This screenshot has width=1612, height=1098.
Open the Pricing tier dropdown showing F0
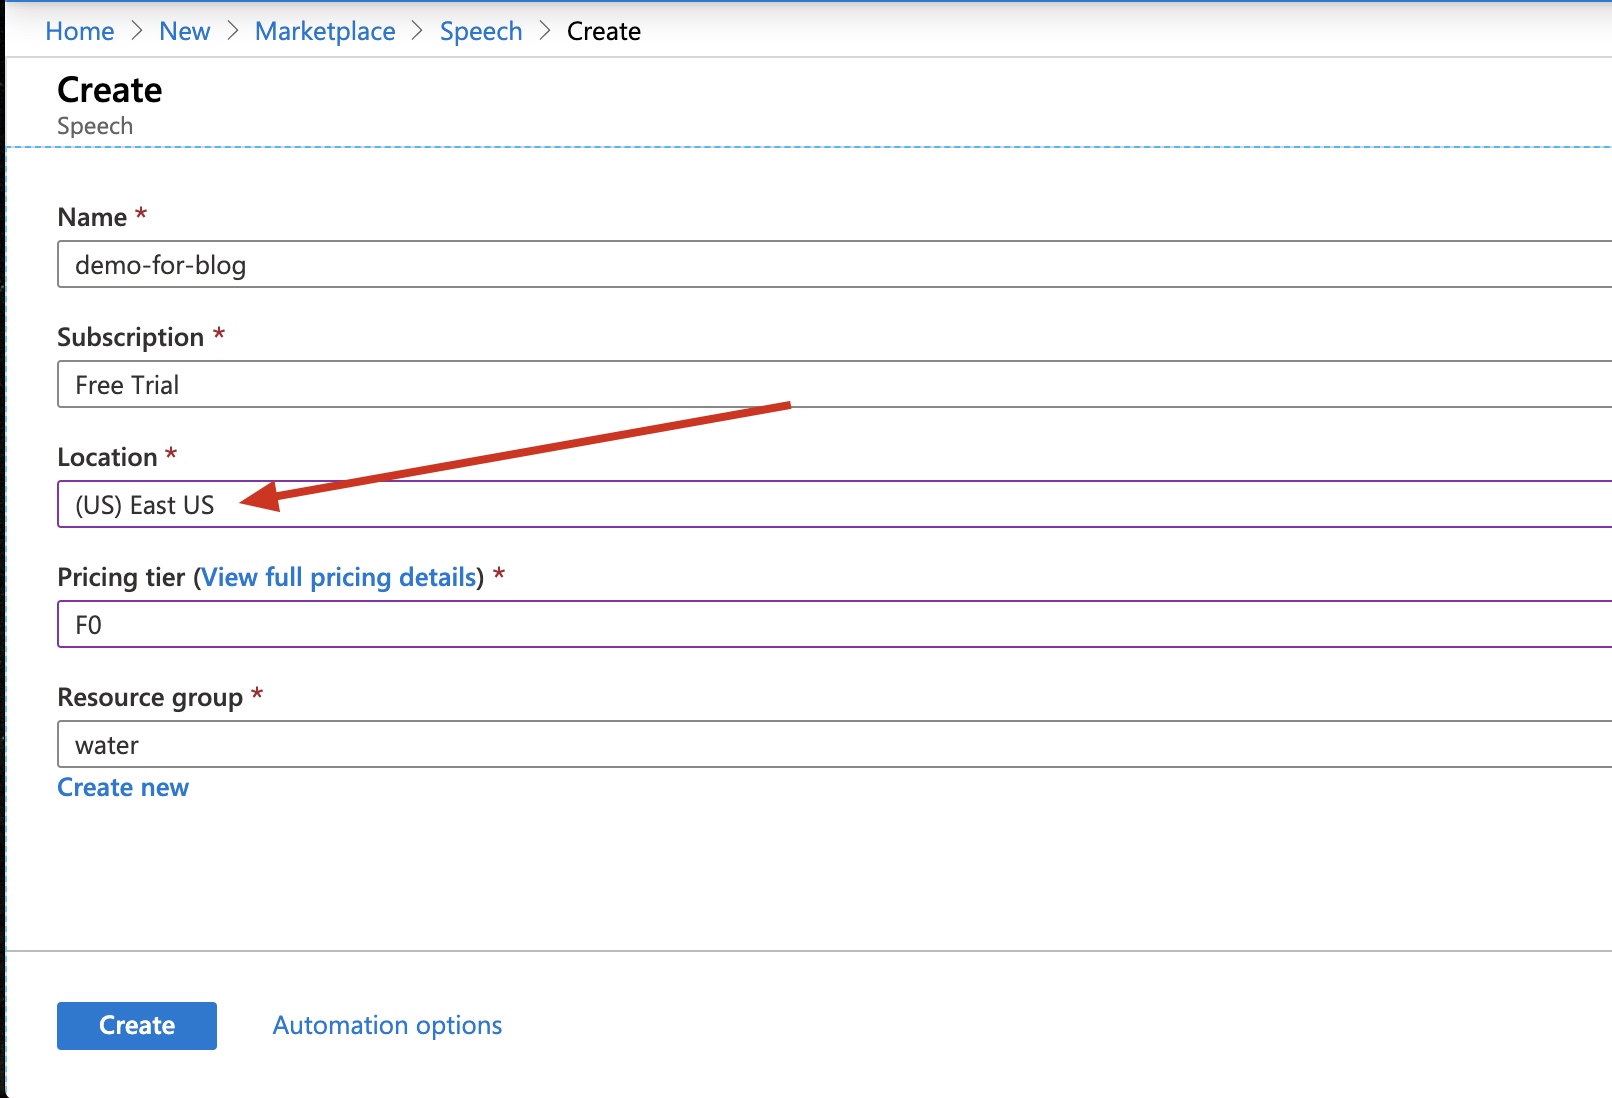pyautogui.click(x=800, y=624)
